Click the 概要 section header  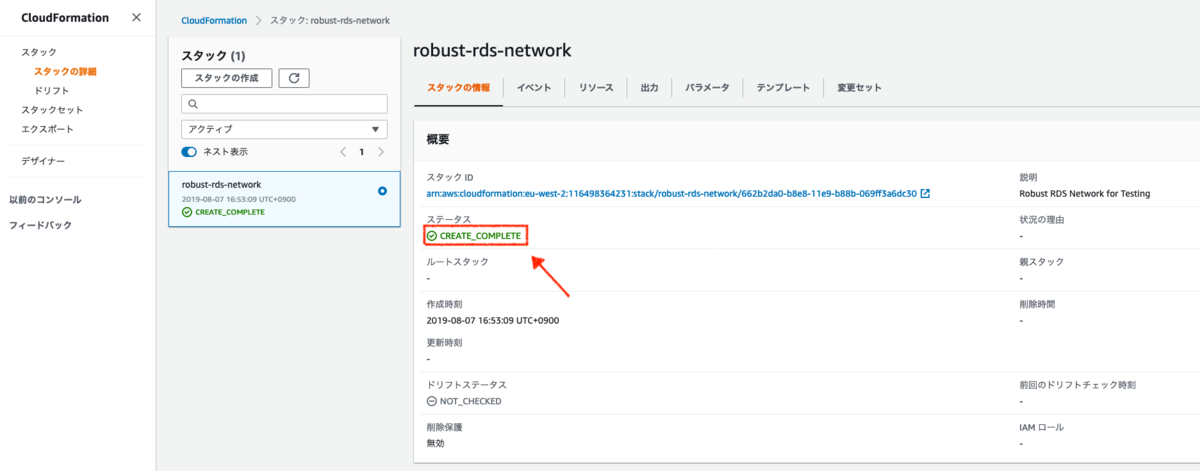coord(438,139)
